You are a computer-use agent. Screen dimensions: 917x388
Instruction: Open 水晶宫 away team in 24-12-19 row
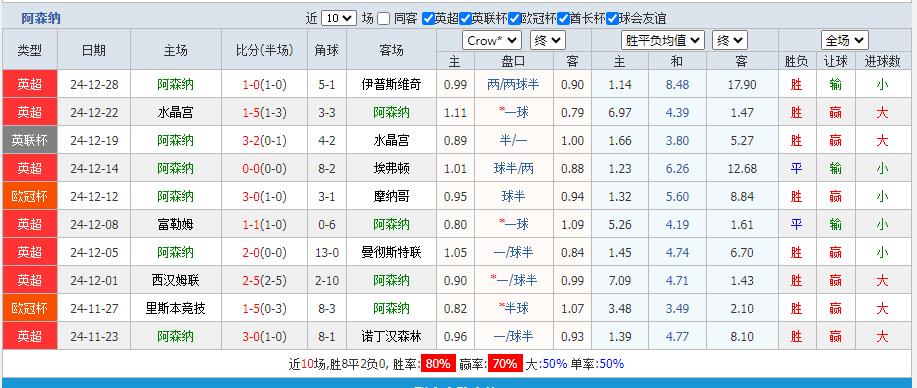click(x=391, y=140)
